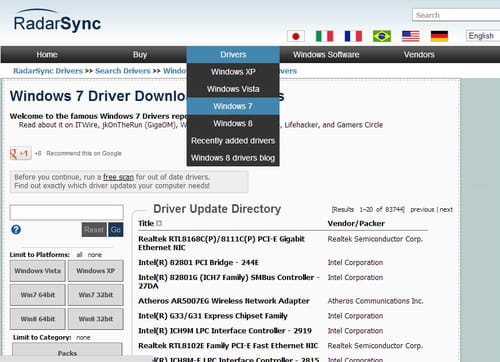
Task: Toggle the Win7 32bit platform filter
Action: pyautogui.click(x=96, y=295)
